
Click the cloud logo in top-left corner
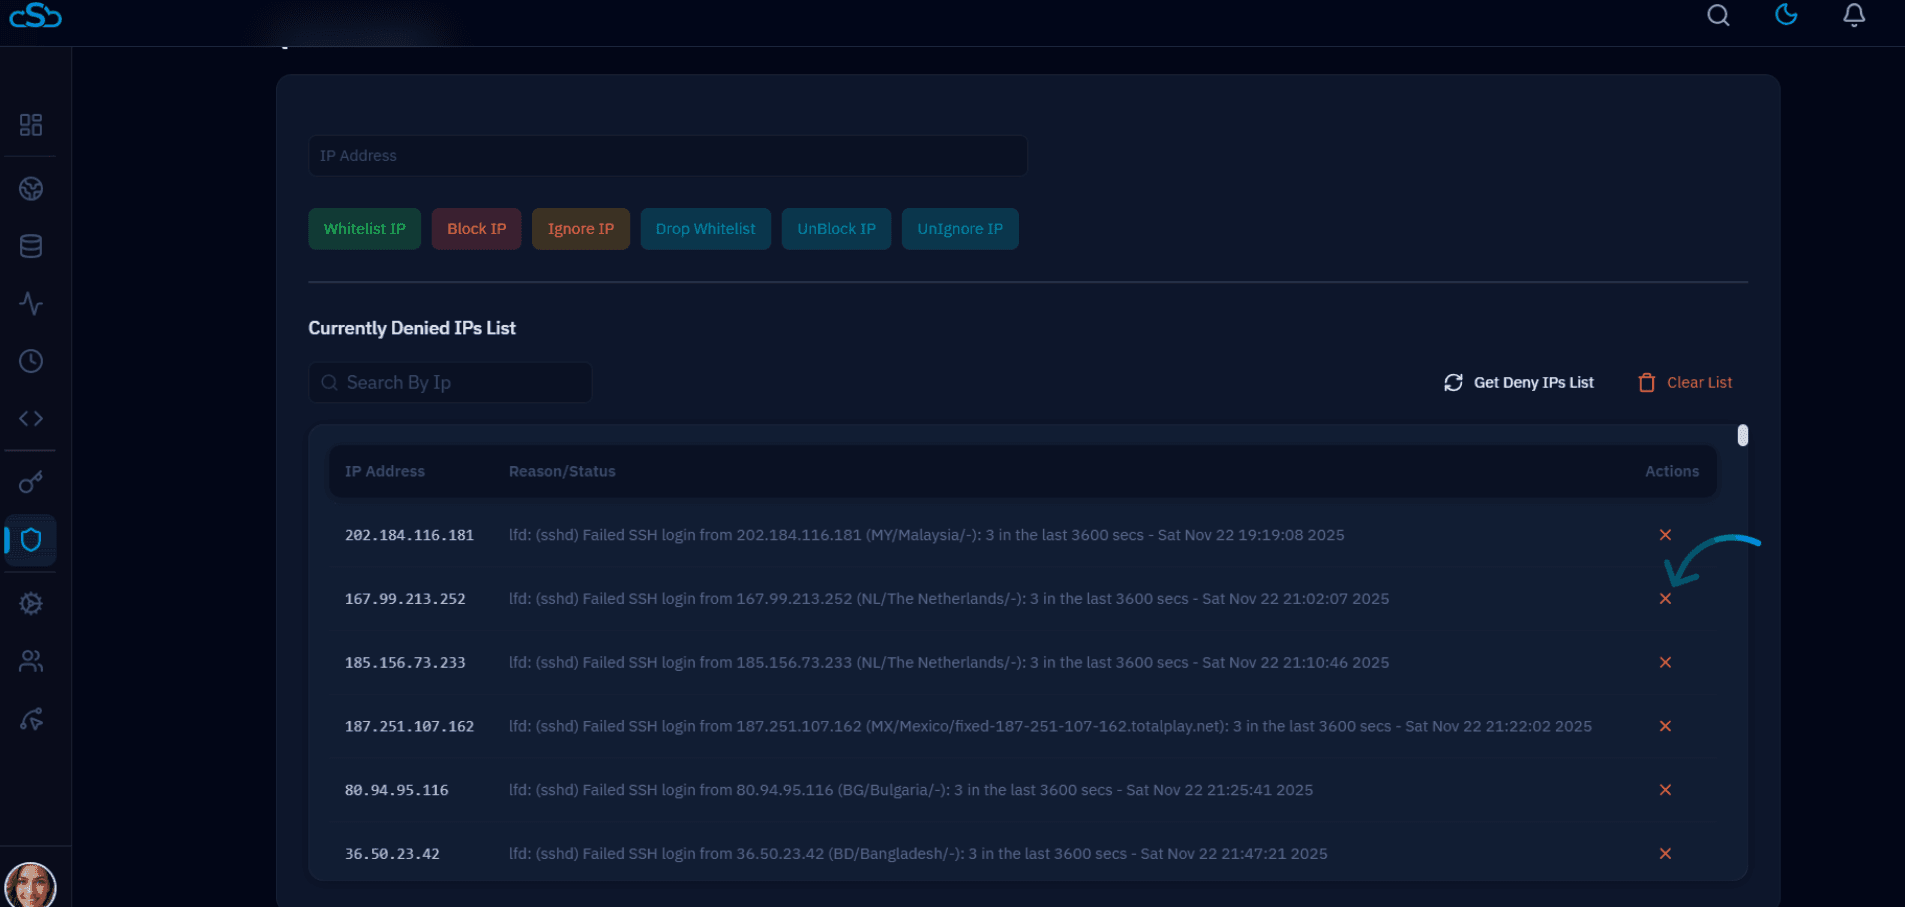pyautogui.click(x=36, y=15)
